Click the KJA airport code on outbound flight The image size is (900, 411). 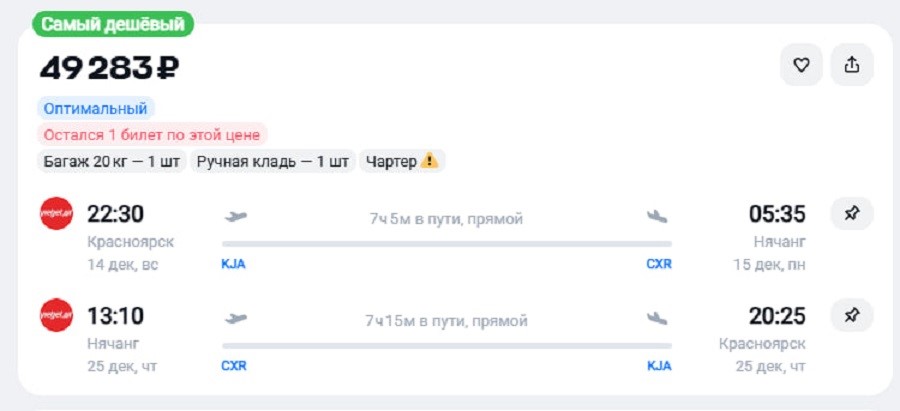click(233, 264)
